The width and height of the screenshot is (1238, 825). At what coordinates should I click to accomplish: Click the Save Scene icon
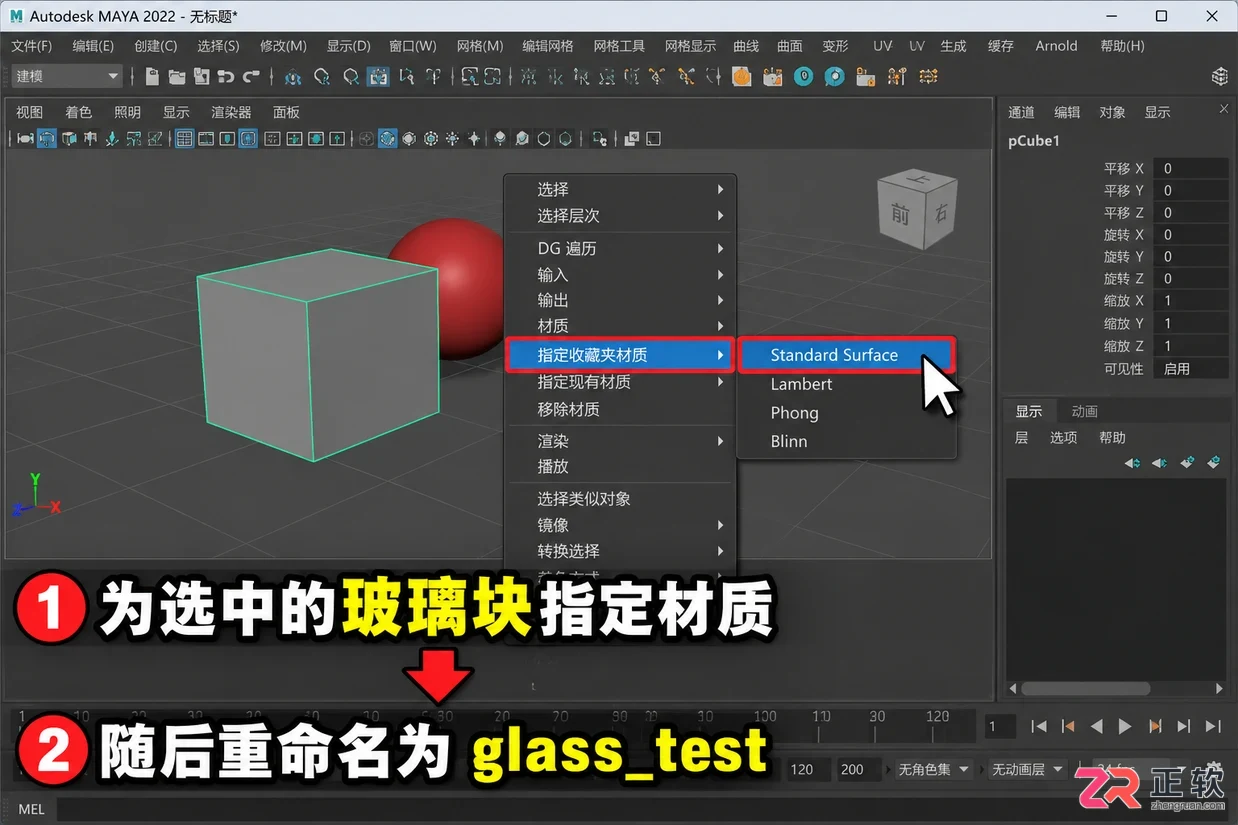[201, 77]
